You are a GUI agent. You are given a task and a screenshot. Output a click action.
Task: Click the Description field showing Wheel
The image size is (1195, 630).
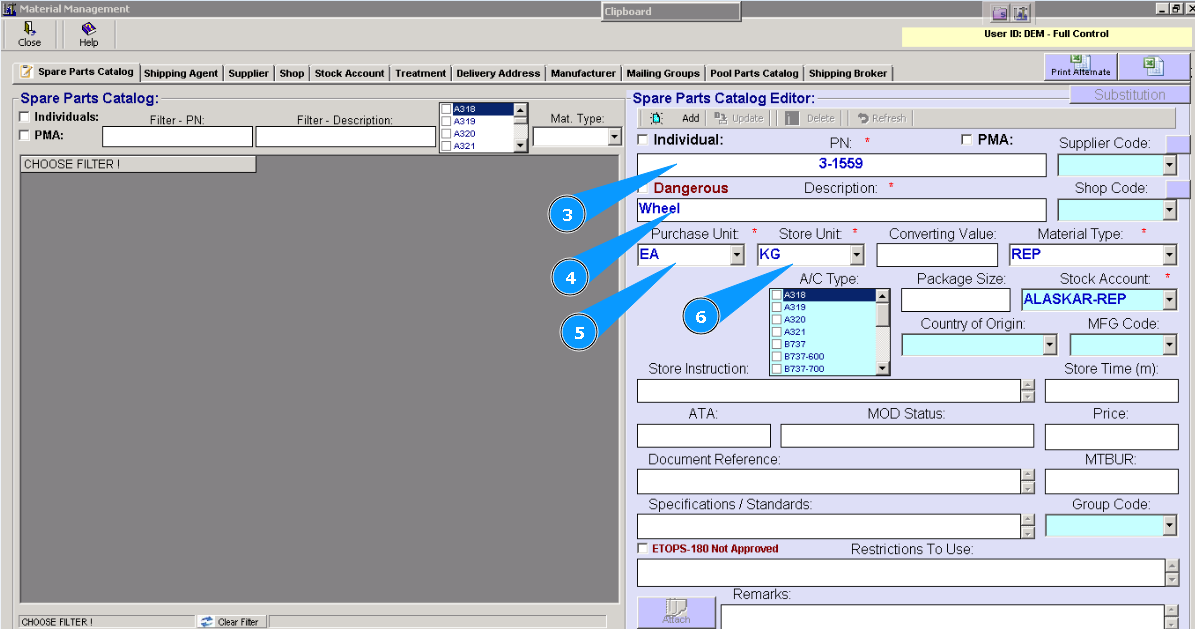click(841, 209)
